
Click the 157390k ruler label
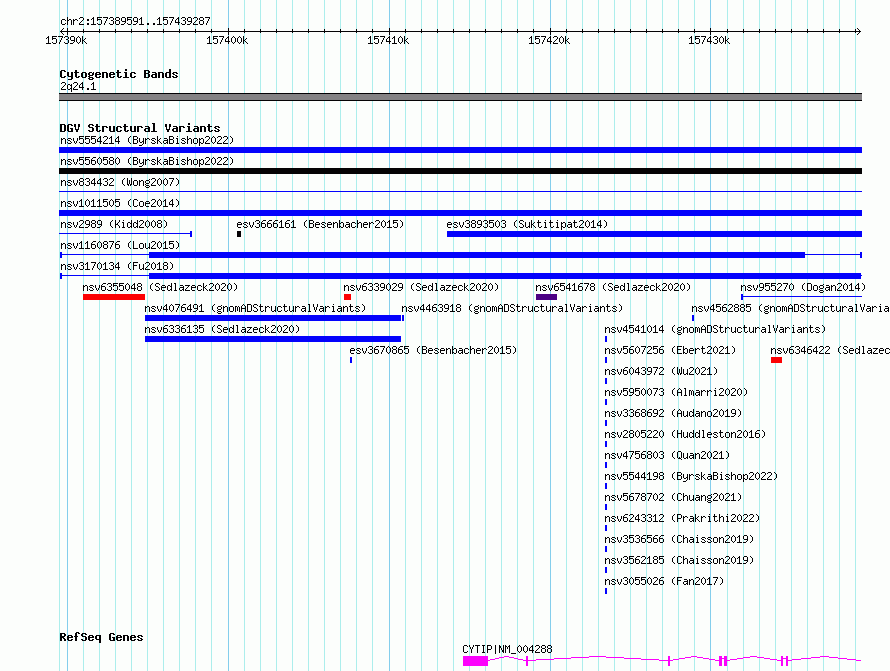coord(66,40)
